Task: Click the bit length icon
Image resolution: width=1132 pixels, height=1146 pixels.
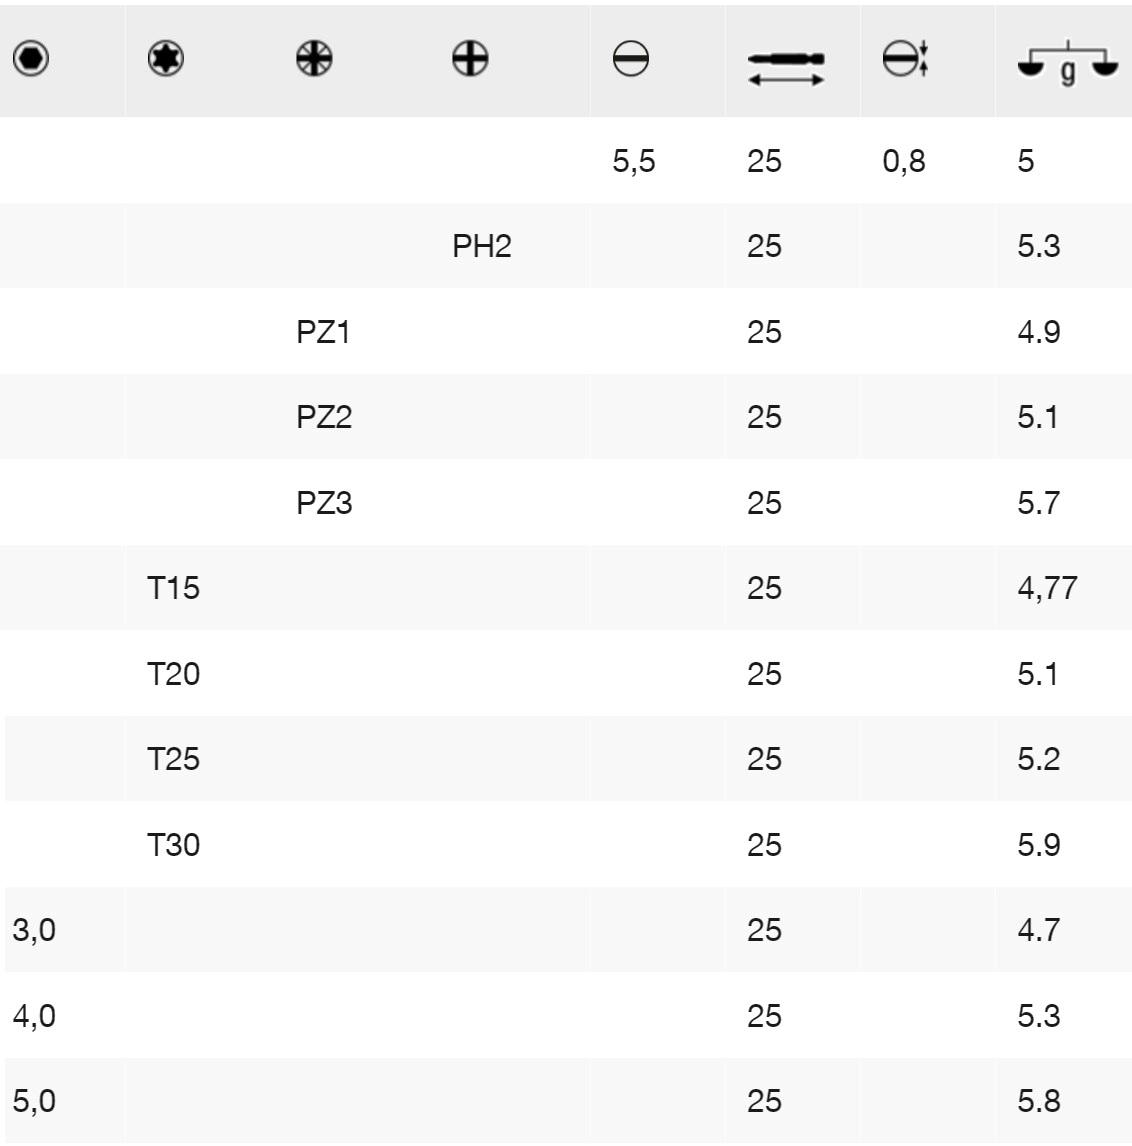Action: coord(786,67)
